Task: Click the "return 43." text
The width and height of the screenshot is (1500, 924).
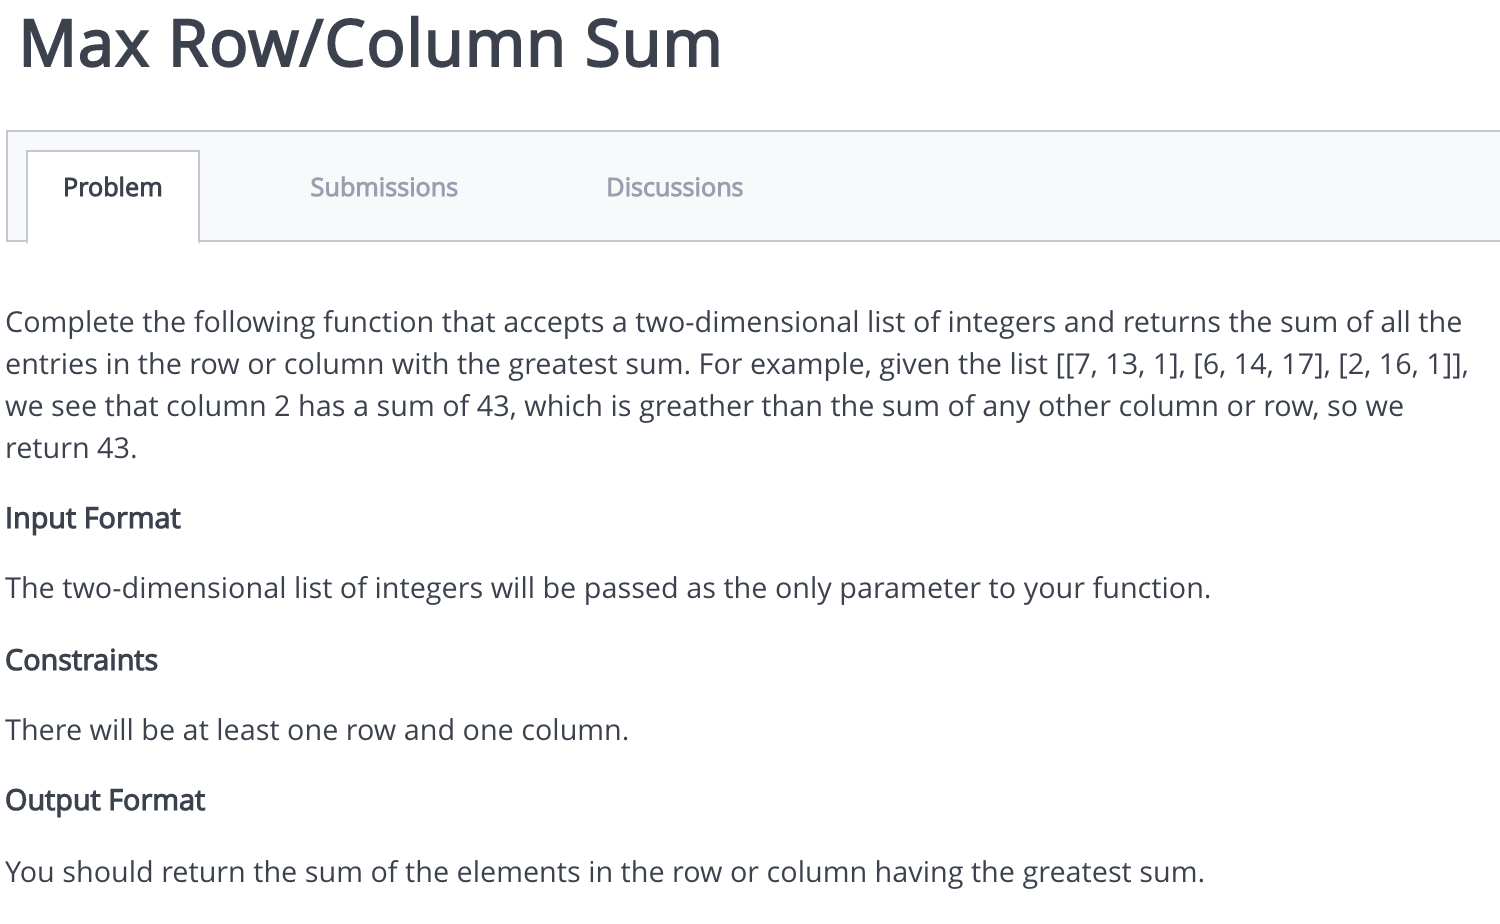Action: [71, 449]
